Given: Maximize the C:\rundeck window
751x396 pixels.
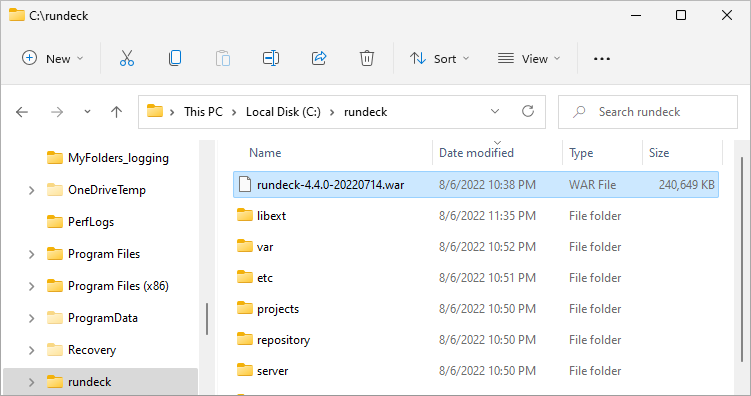Looking at the screenshot, I should click(681, 15).
